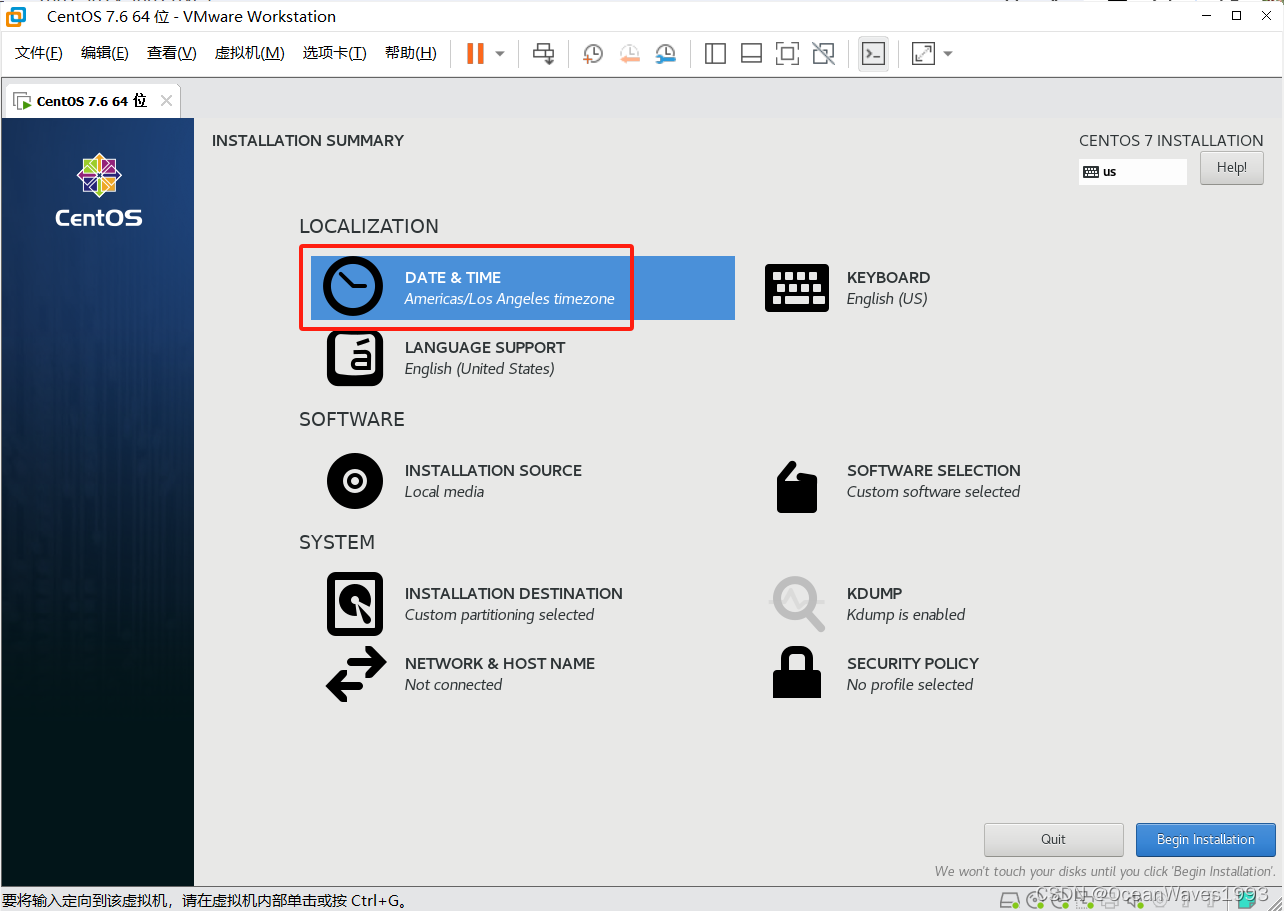1284x911 pixels.
Task: Open the 选项卡(T) menu
Action: pyautogui.click(x=334, y=53)
